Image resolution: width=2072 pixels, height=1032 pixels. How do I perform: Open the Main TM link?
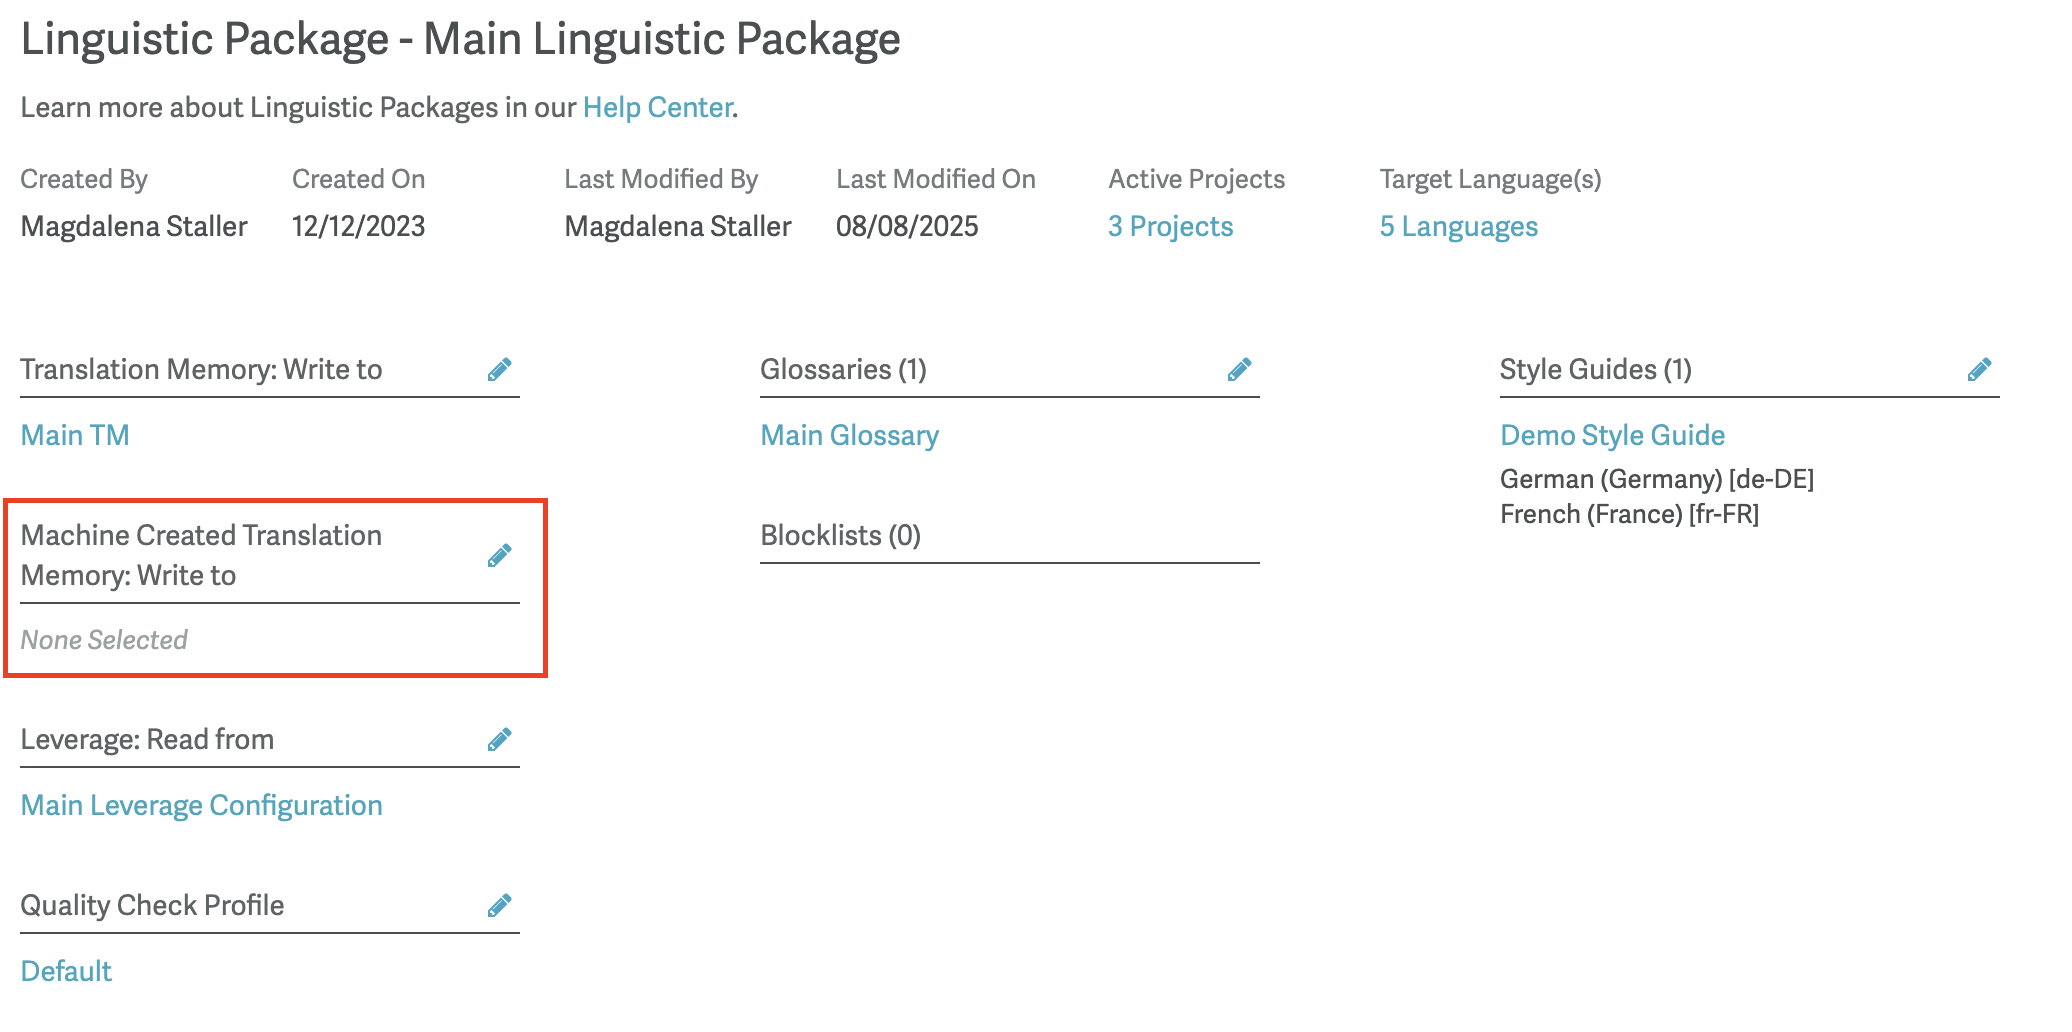[75, 436]
